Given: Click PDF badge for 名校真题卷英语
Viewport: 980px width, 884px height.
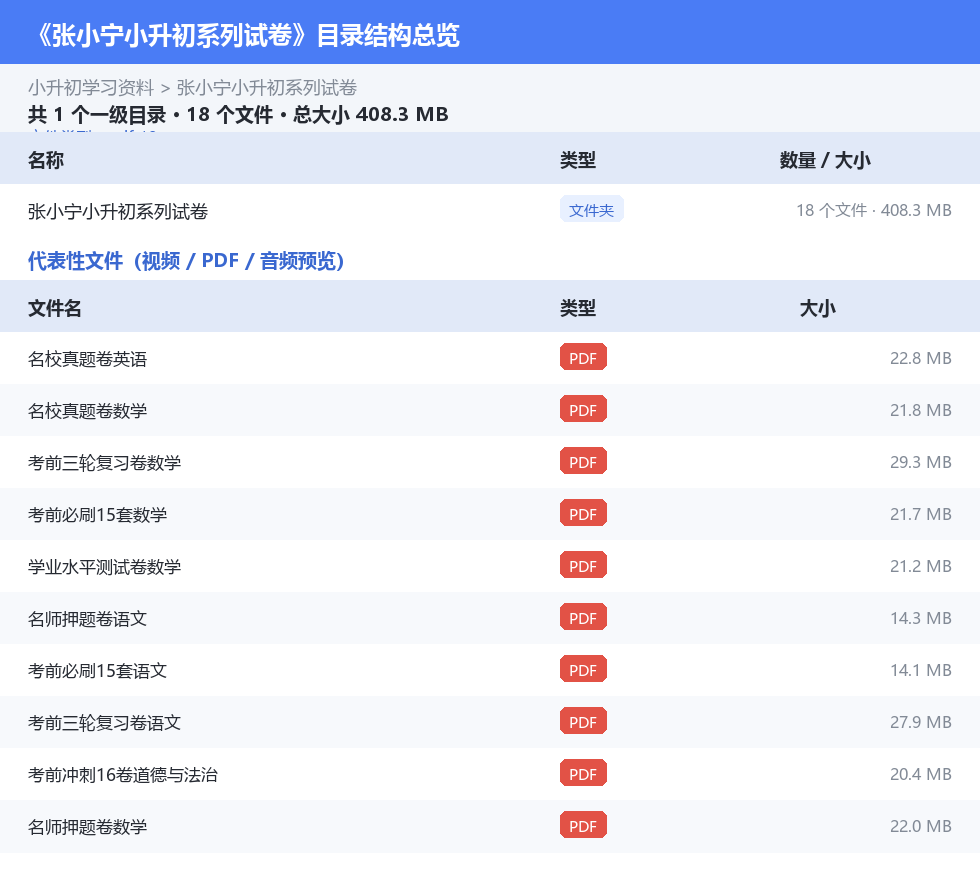Looking at the screenshot, I should (583, 357).
